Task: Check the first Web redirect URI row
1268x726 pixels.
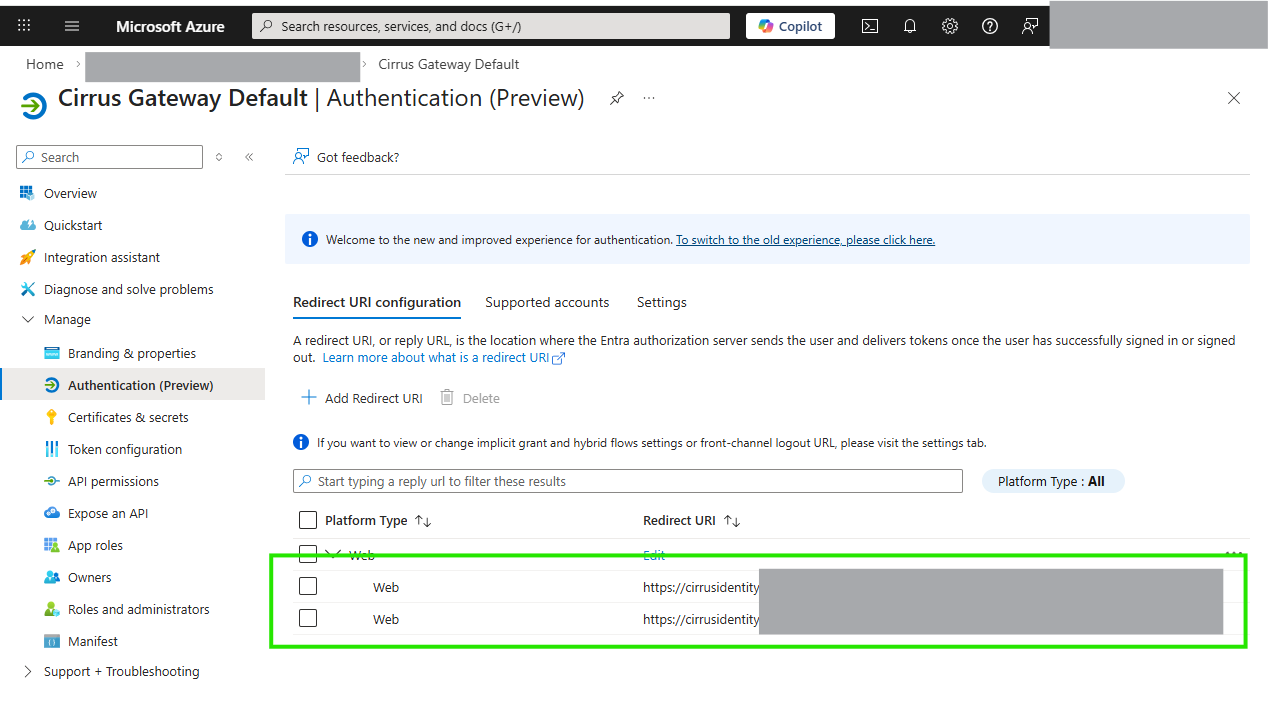Action: (x=308, y=586)
